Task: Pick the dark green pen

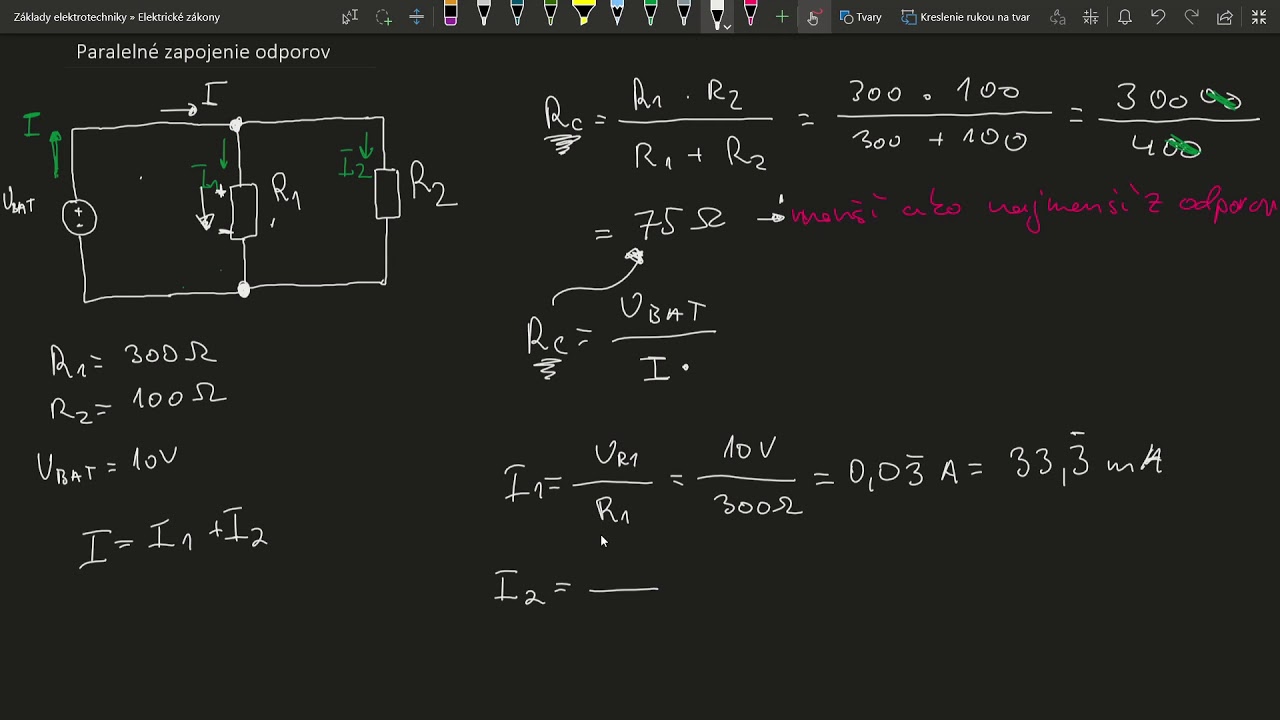Action: 550,15
